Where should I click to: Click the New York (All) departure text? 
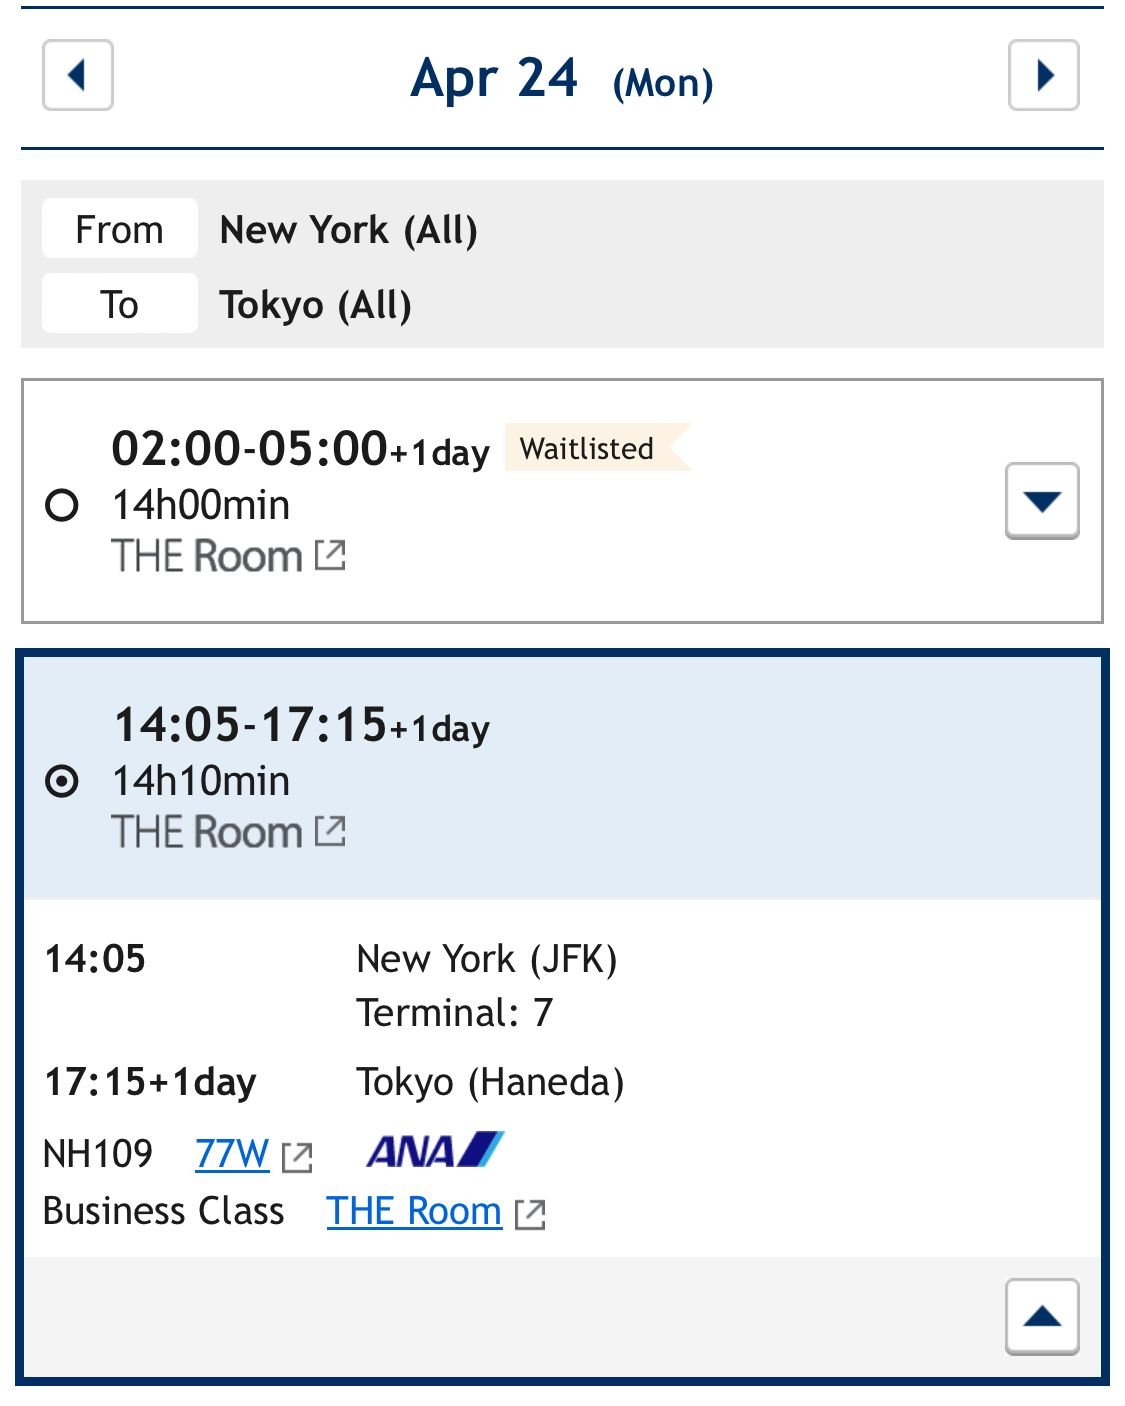click(350, 228)
